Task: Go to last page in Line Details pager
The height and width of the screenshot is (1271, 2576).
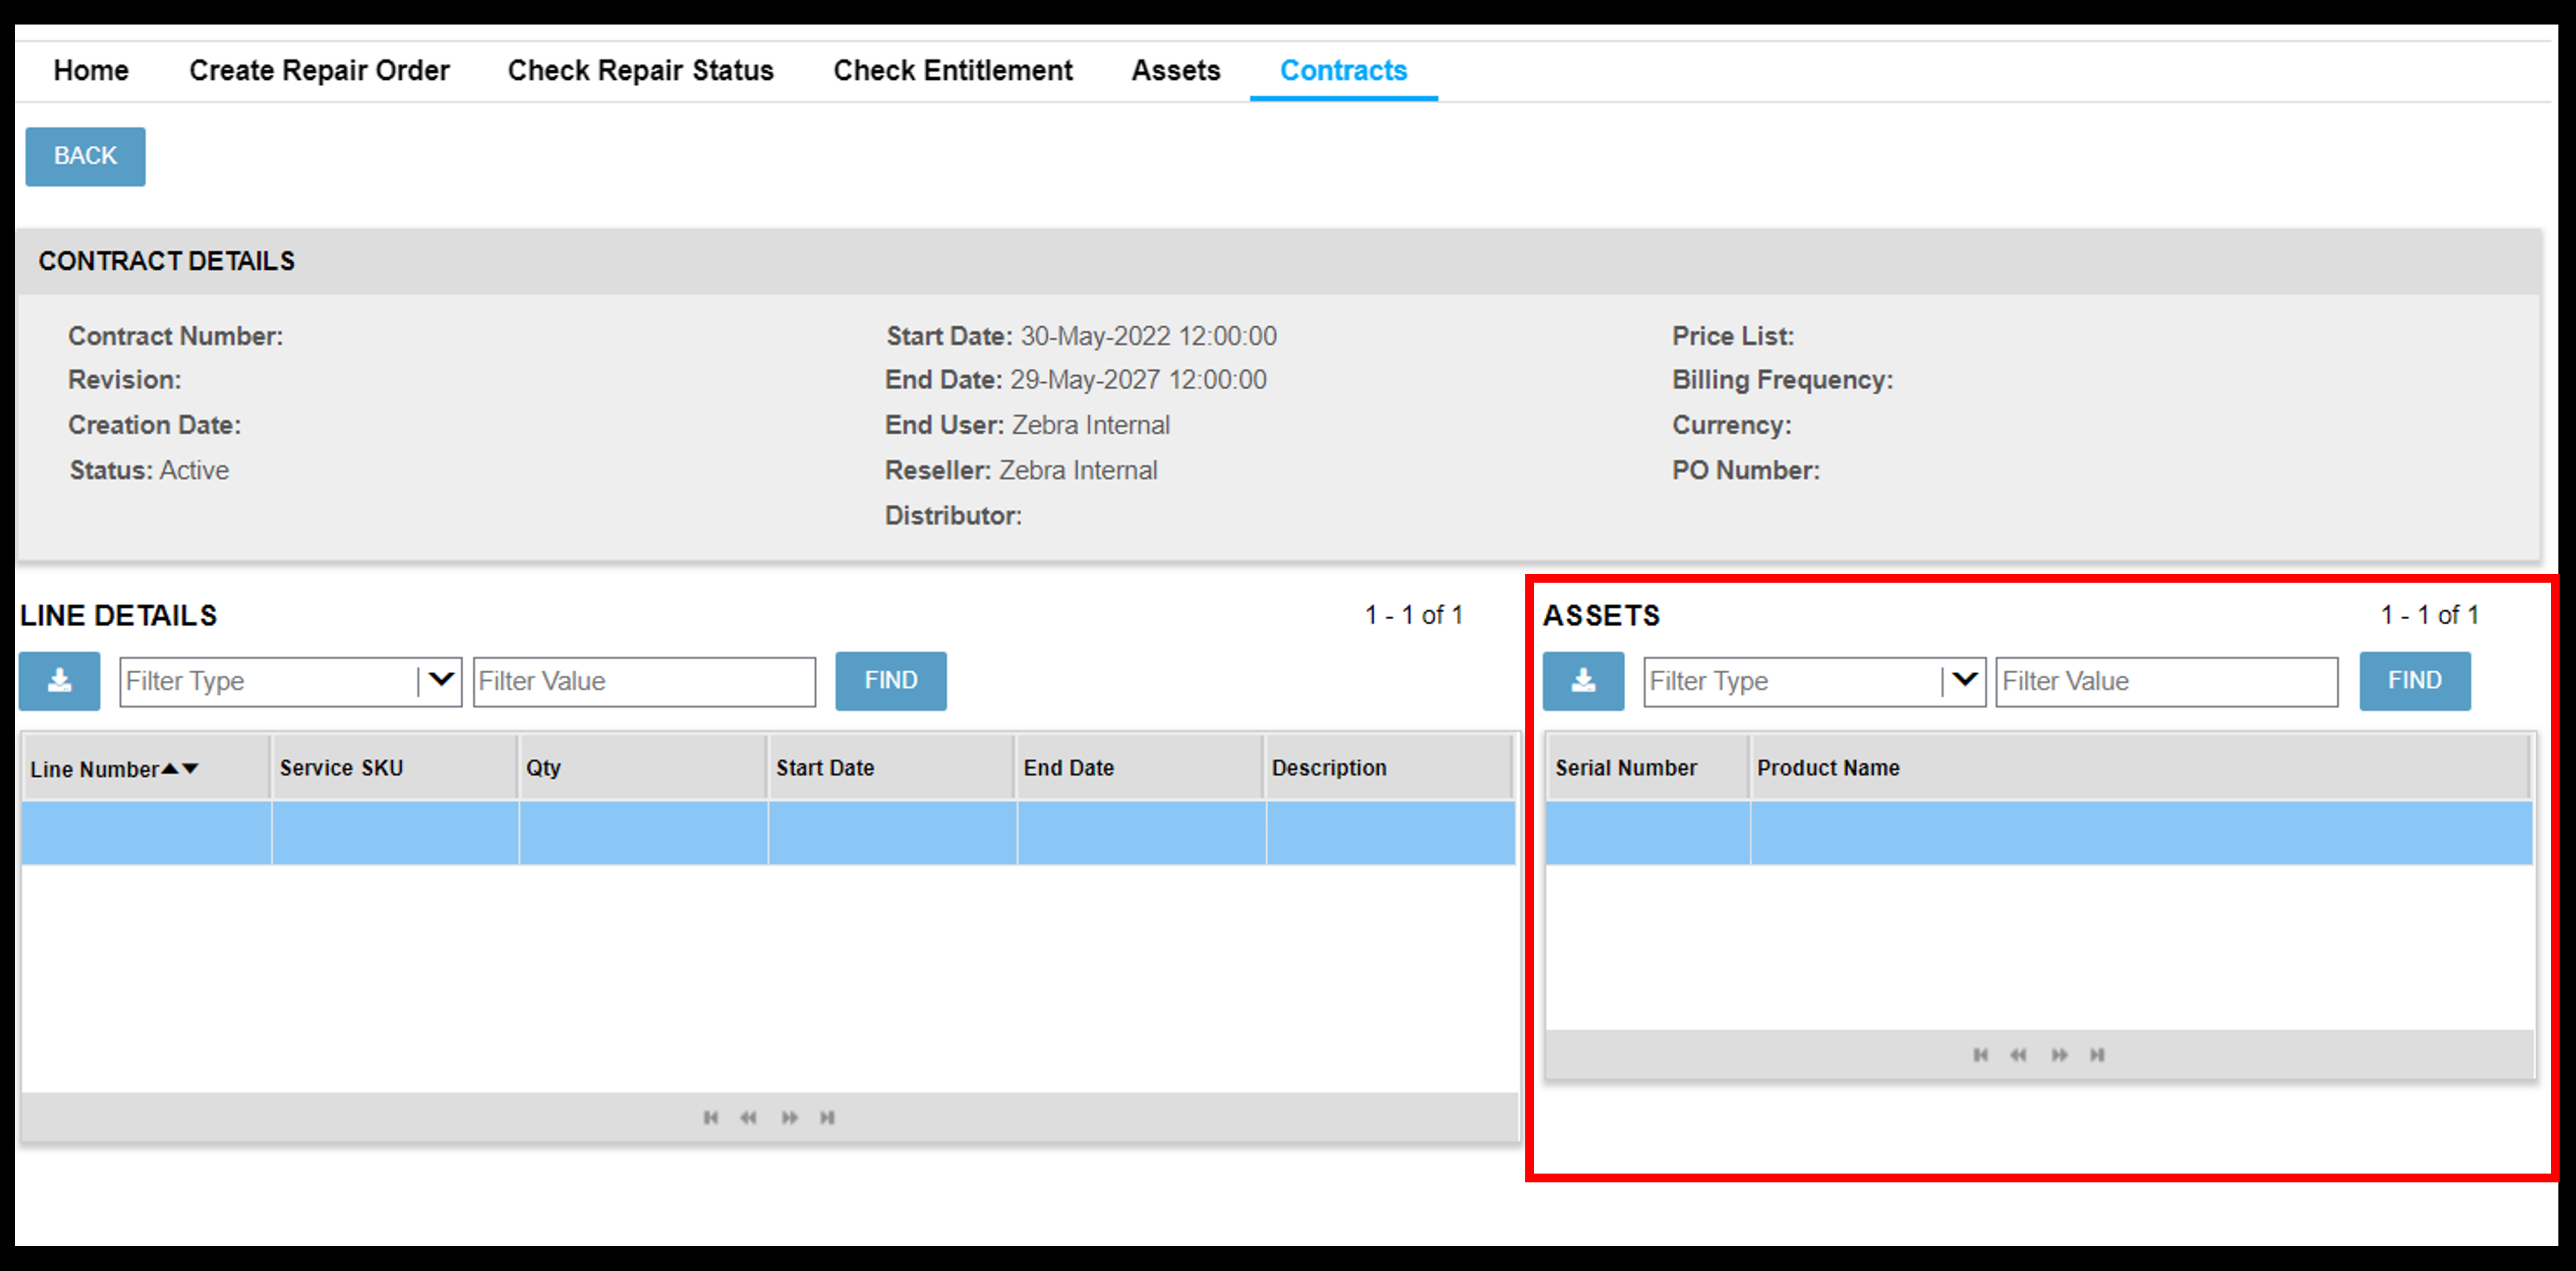Action: pos(828,1117)
